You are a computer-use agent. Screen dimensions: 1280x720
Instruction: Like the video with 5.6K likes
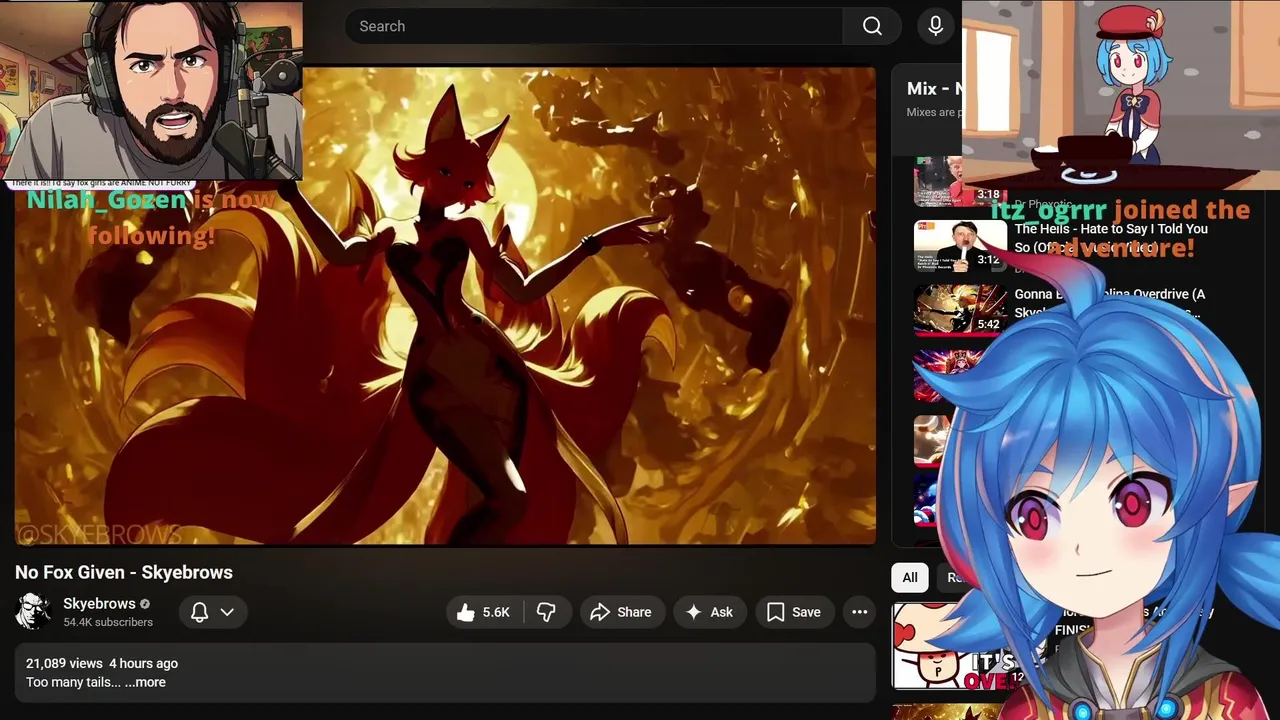[484, 612]
